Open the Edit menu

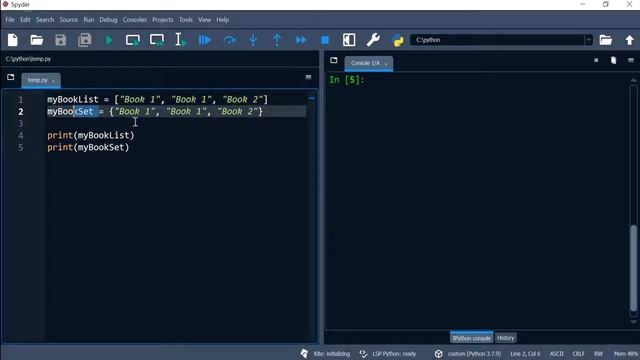click(25, 20)
